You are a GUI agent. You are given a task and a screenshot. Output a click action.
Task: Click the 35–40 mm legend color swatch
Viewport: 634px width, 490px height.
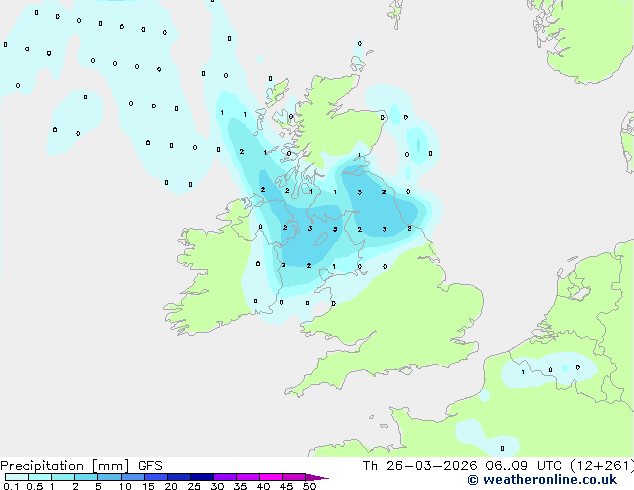click(x=247, y=477)
